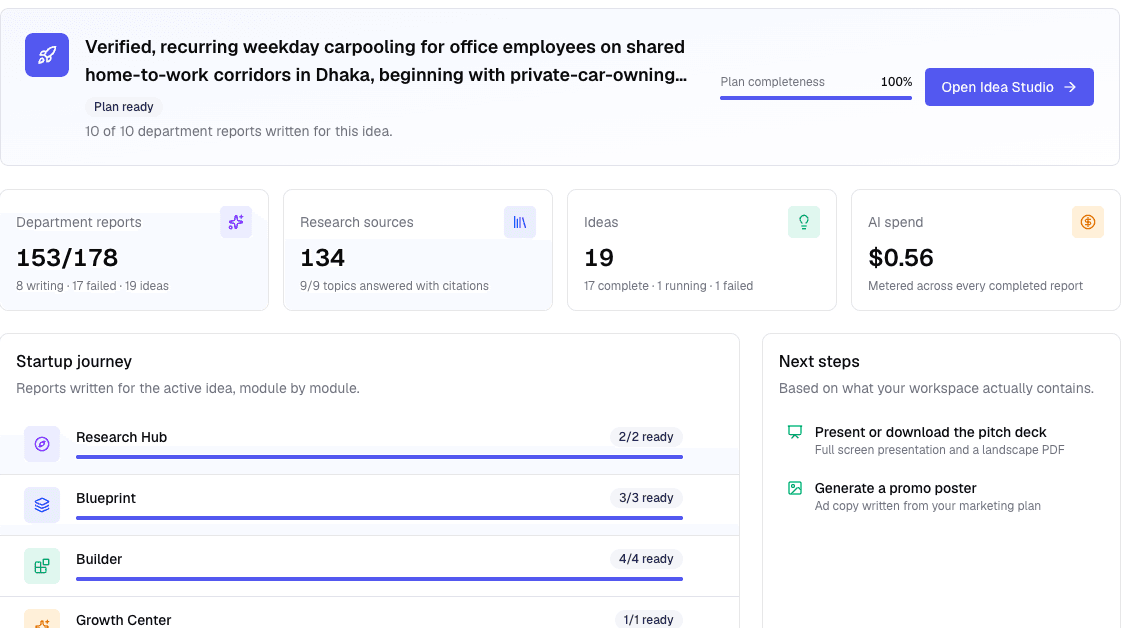
Task: Click 'Full screen presentation and a landscape PDF' text
Action: [939, 449]
